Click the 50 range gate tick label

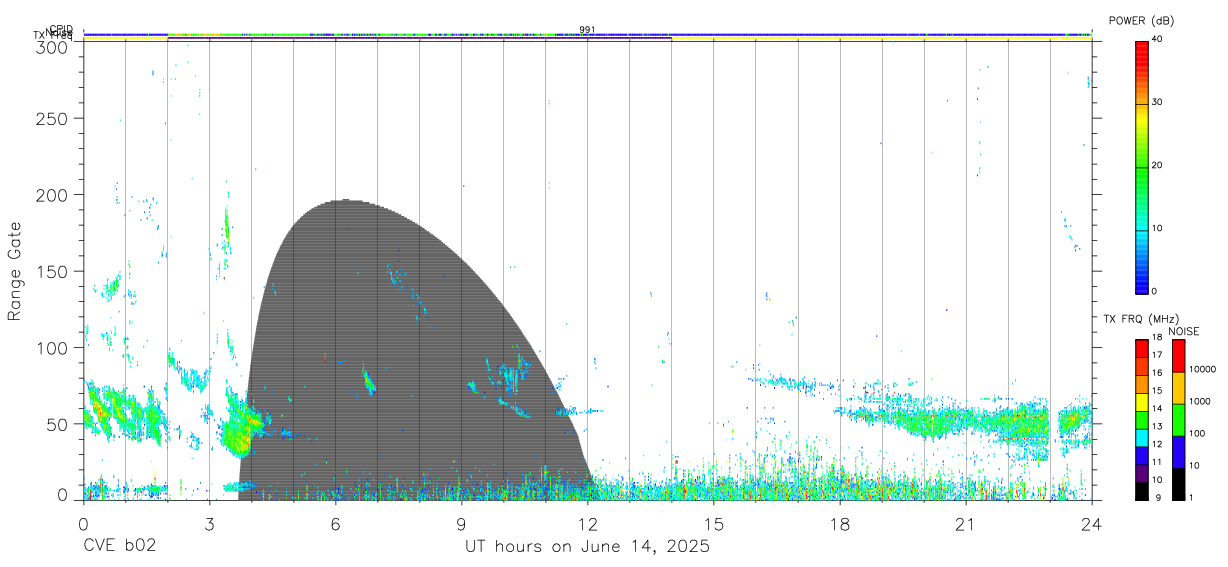point(58,424)
